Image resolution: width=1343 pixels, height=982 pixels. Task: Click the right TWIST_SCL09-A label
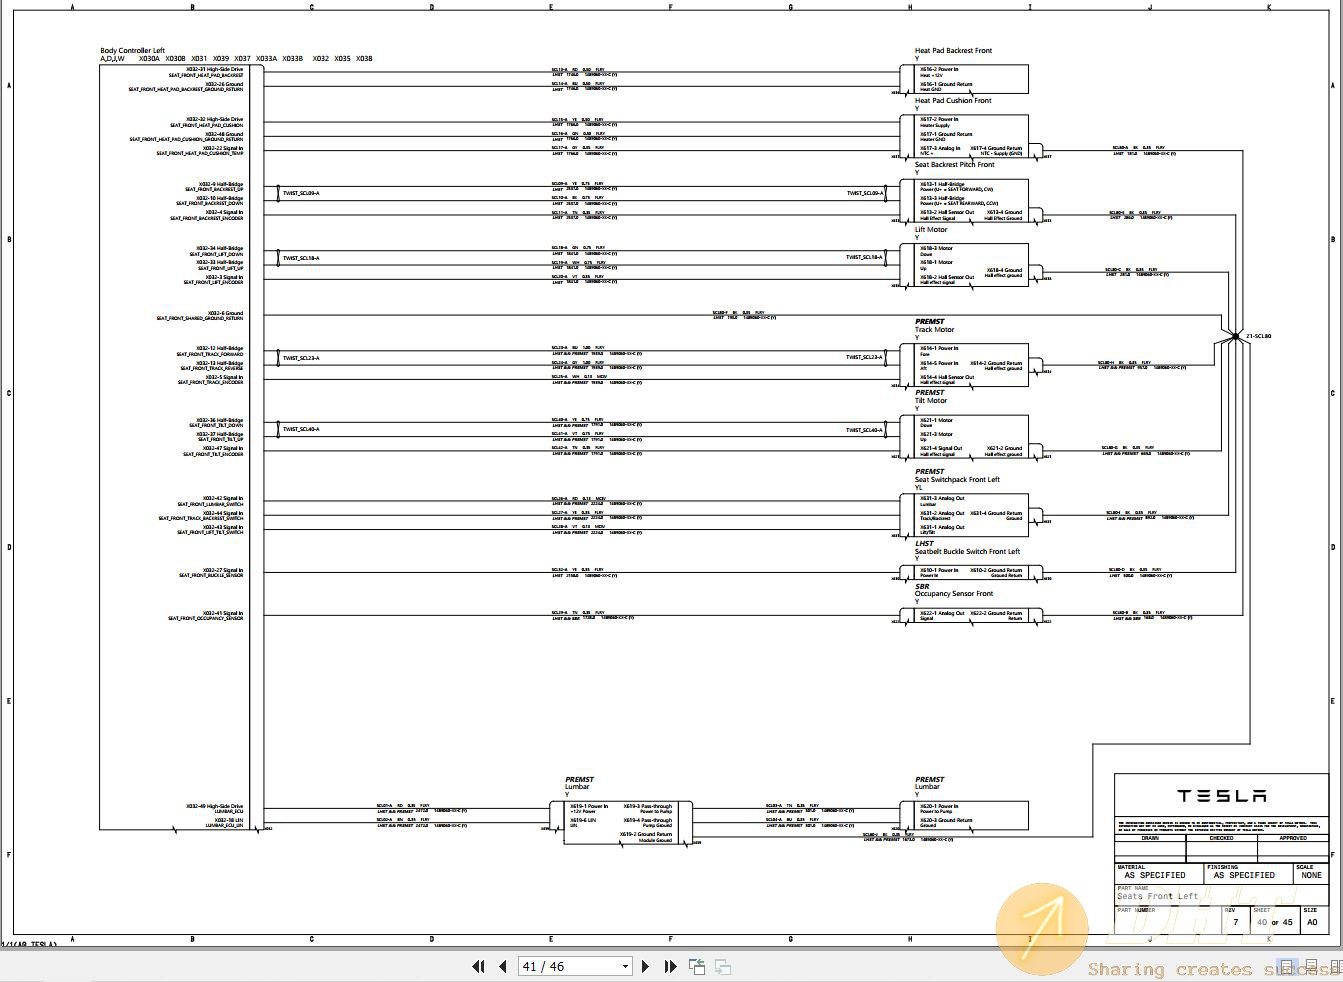[x=865, y=193]
